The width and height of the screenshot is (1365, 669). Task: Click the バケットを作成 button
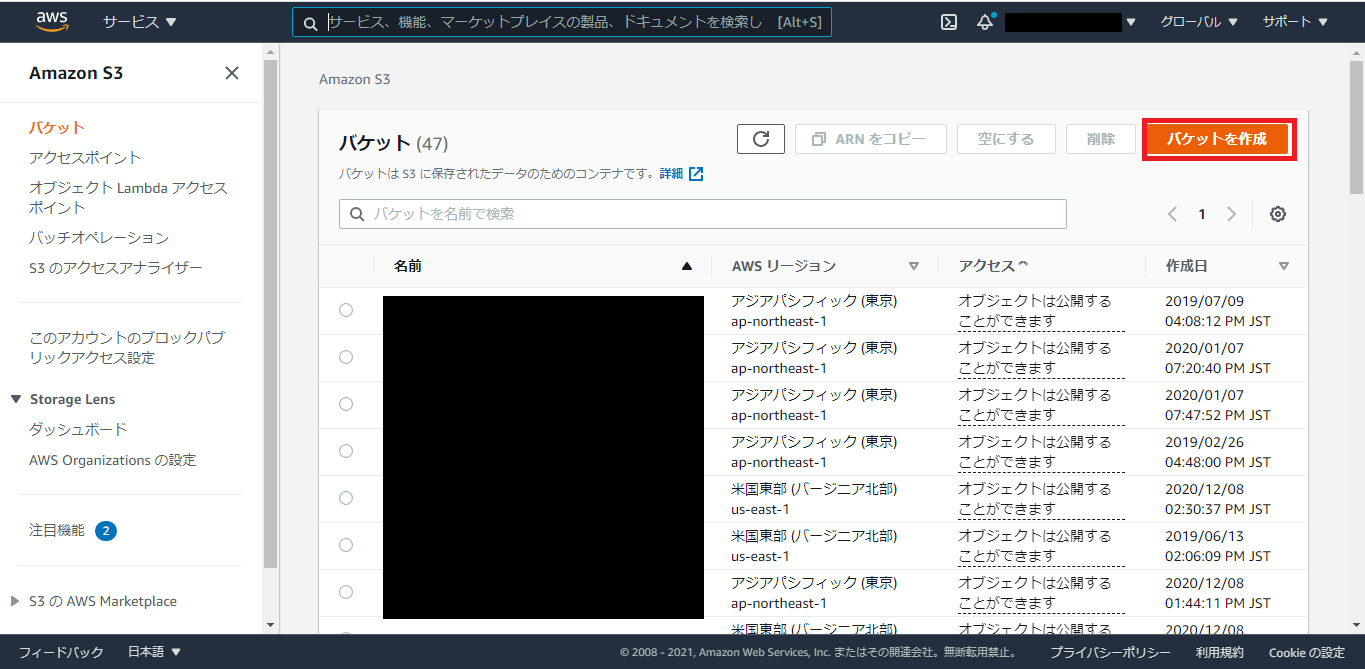1217,139
